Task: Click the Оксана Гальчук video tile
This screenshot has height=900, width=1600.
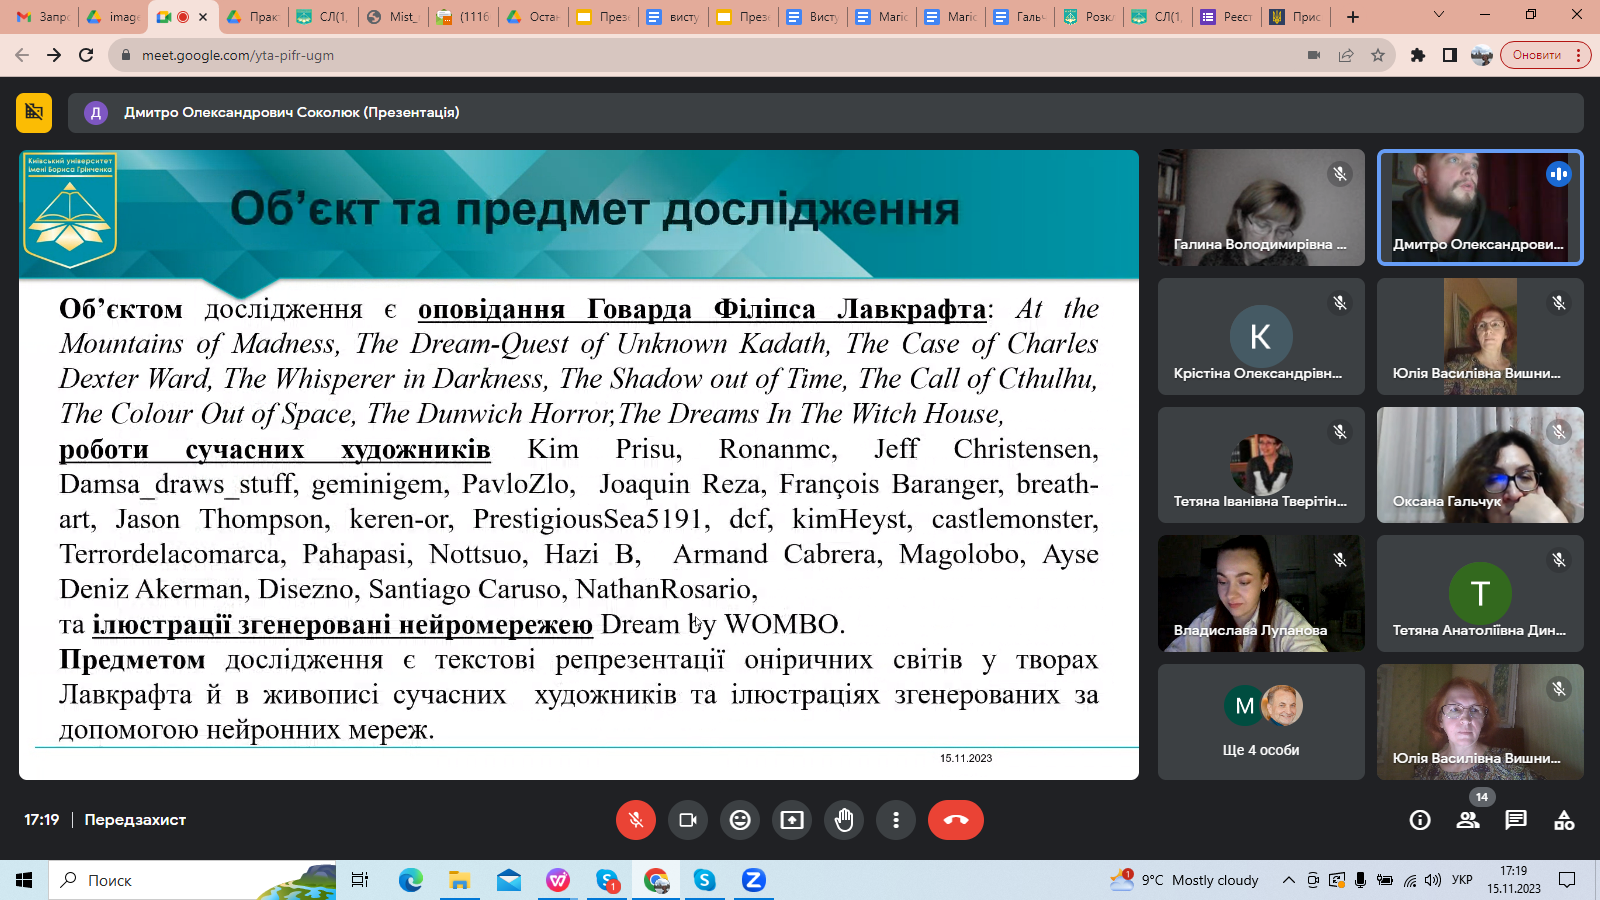Action: click(x=1480, y=465)
